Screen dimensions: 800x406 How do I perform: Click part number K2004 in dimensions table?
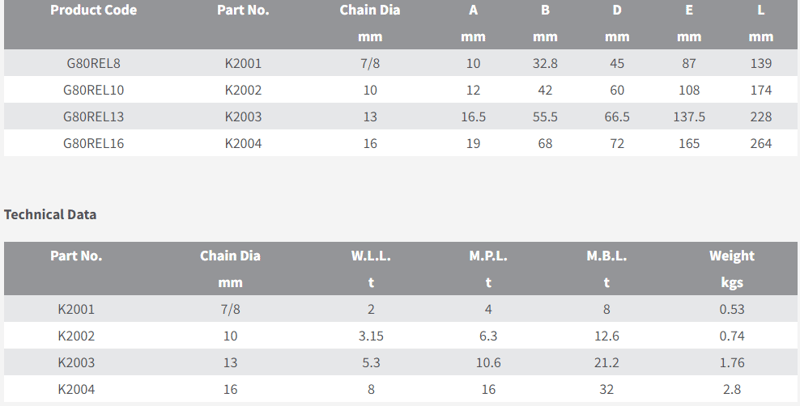(x=243, y=143)
